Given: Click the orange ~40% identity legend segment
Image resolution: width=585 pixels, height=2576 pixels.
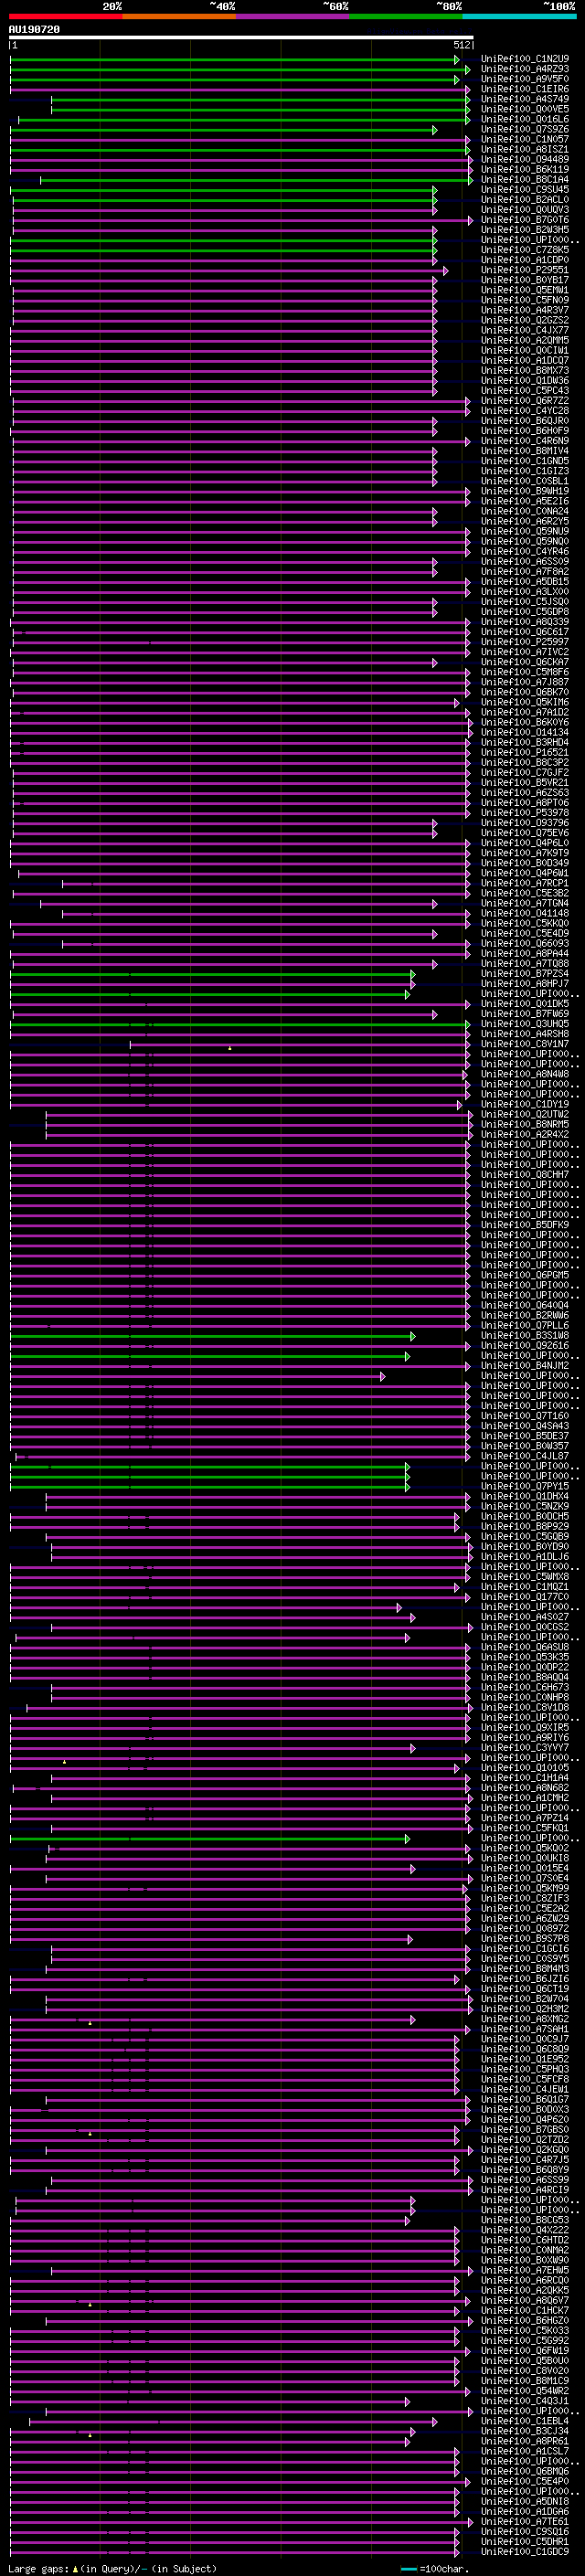Looking at the screenshot, I should tap(179, 16).
